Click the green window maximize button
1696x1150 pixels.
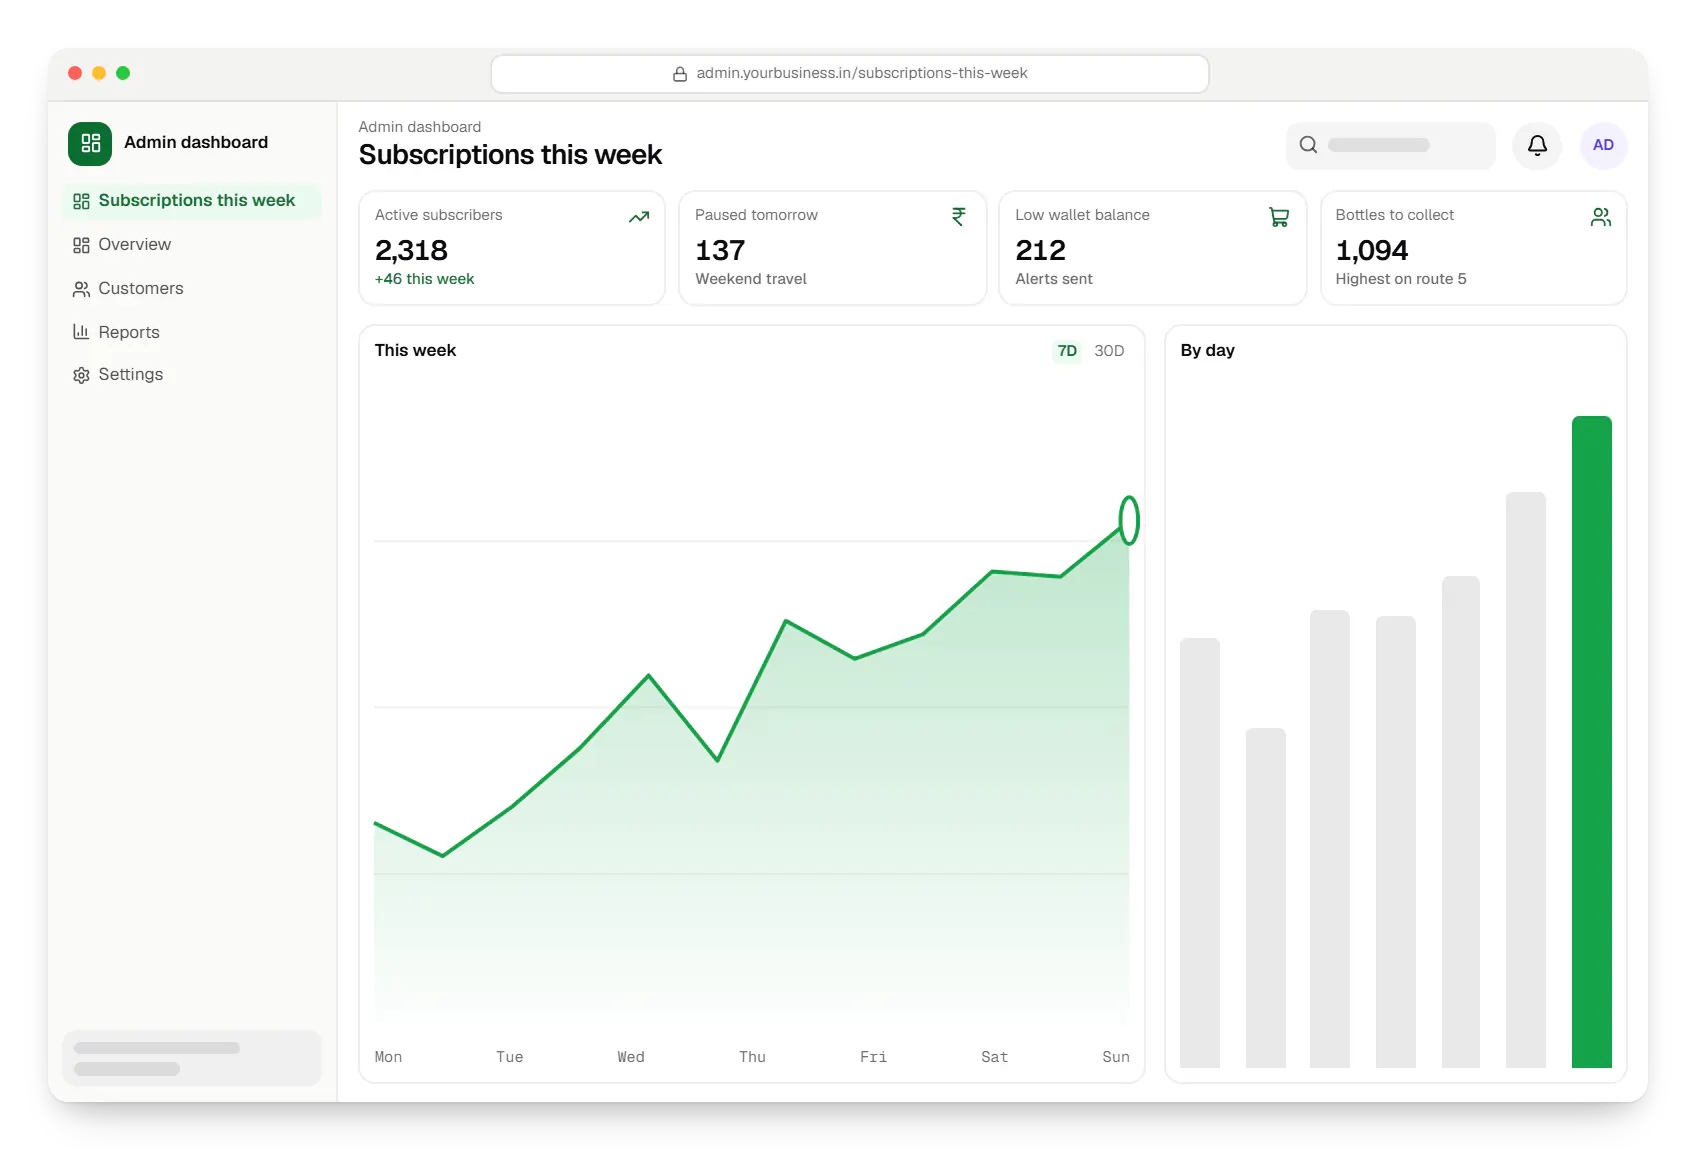pos(123,73)
